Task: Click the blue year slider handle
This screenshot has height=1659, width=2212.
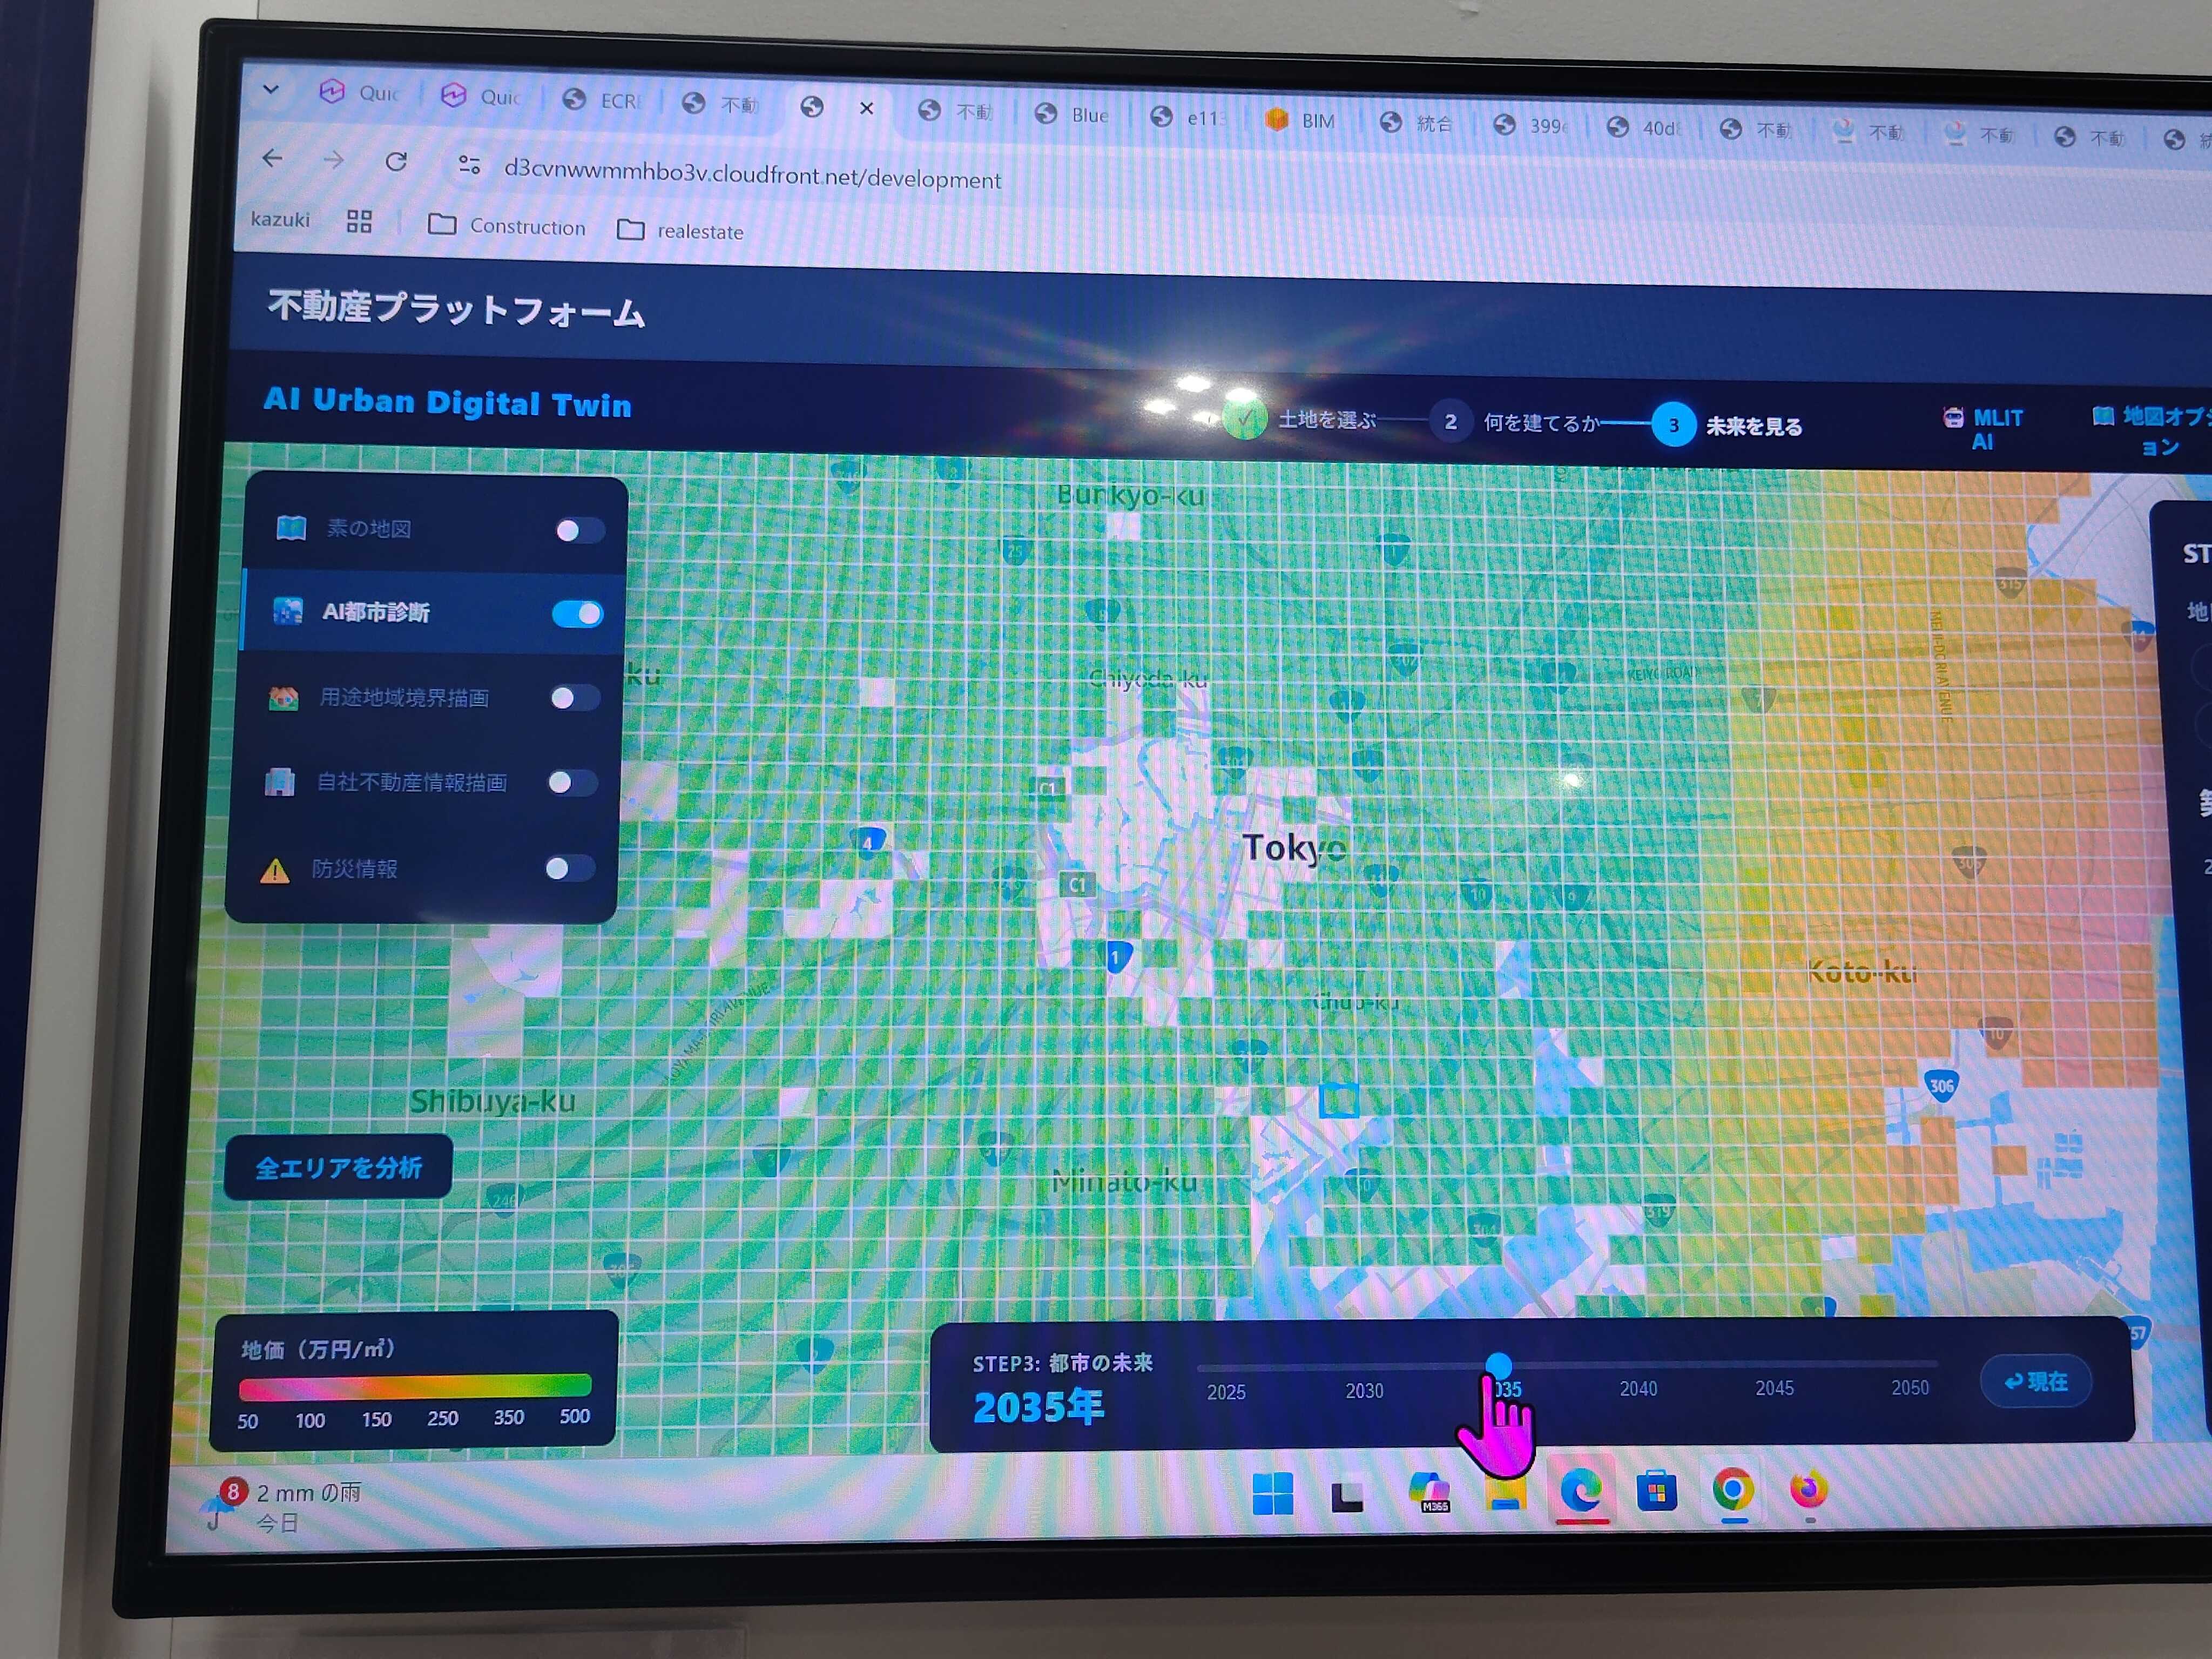Action: click(x=1498, y=1365)
